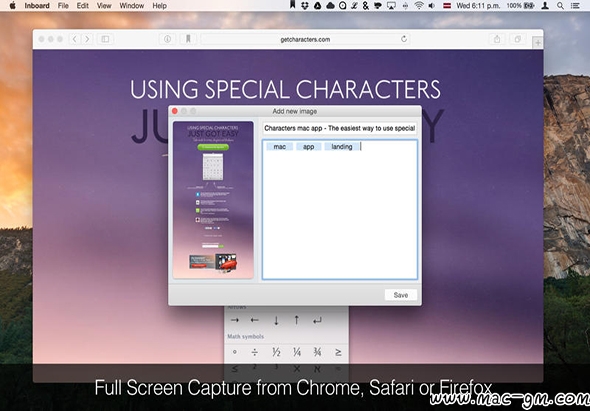Screen dimensions: 590x411
Task: Open Spotlight search
Action: click(560, 6)
